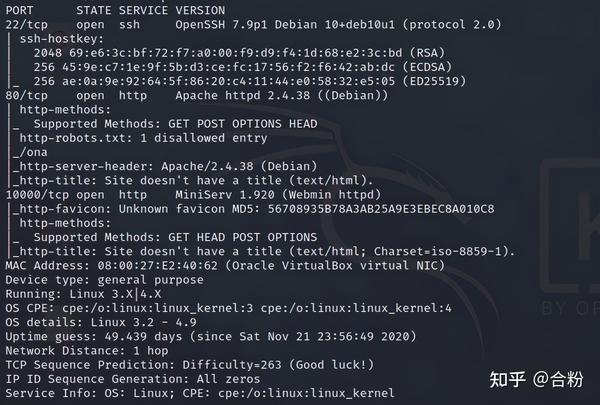This screenshot has width=600, height=405.
Task: Select the ED25519 hostkey fingerprint line
Action: (x=250, y=81)
